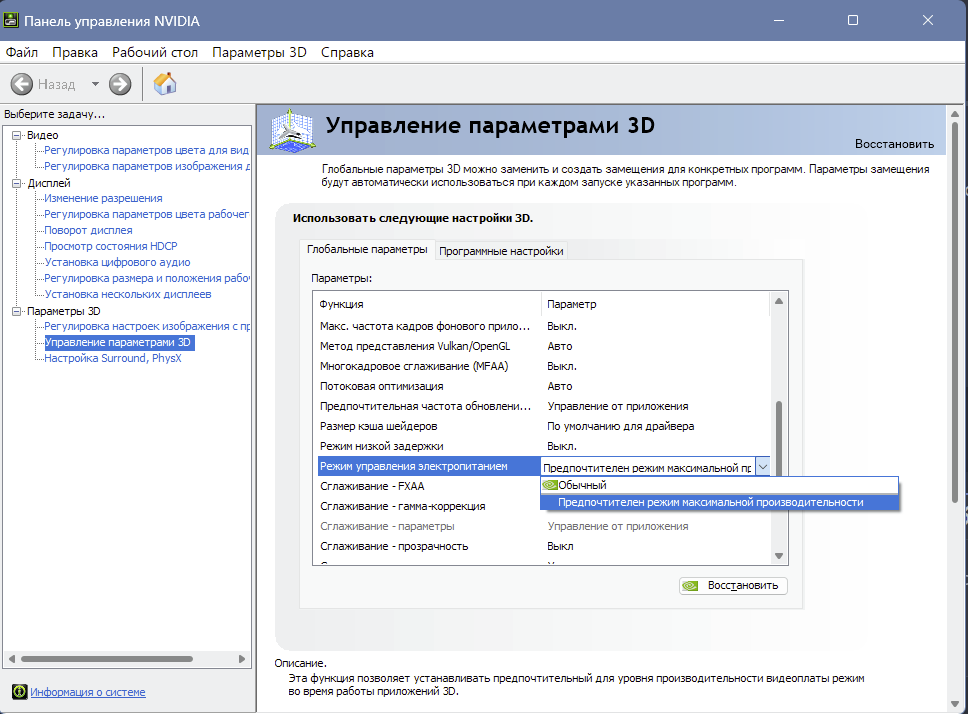Close the power management mode dropdown arrow
Viewport: 968px width, 714px height.
[763, 467]
